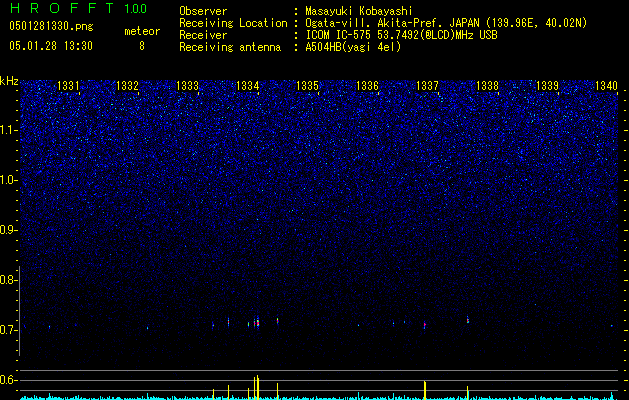
Task: Click the 0.8 kHz axis label
Action: 7,280
